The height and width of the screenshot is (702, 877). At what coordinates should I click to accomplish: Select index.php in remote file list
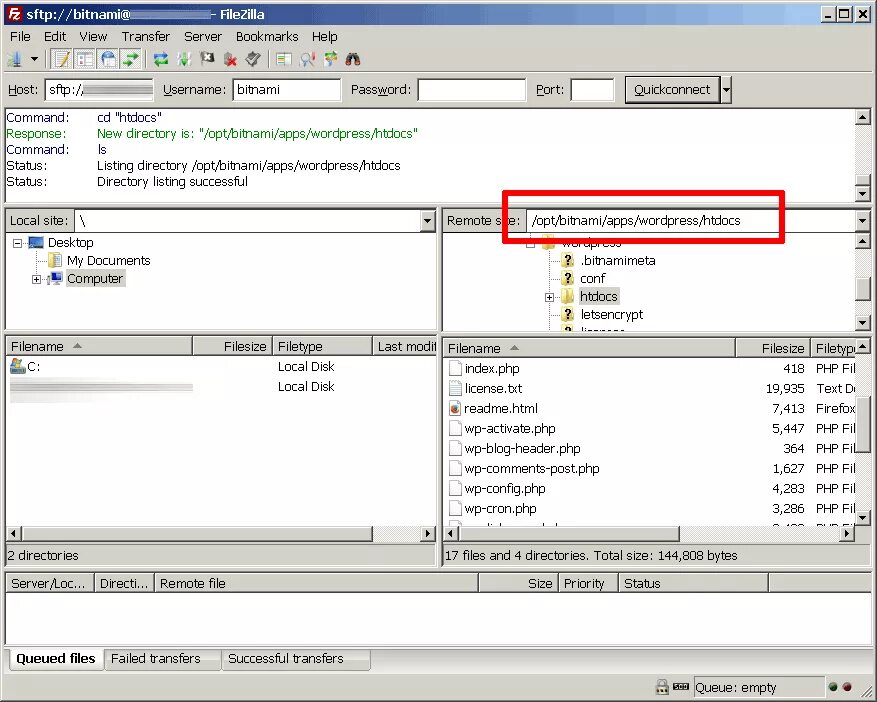492,369
